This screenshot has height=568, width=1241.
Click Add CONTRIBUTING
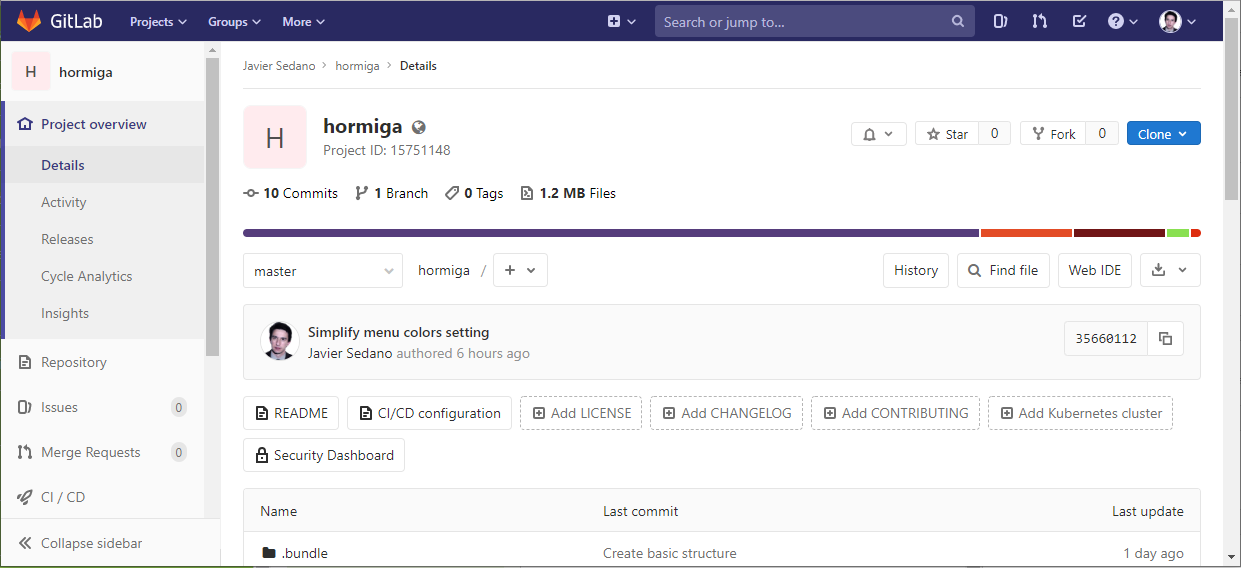(895, 413)
